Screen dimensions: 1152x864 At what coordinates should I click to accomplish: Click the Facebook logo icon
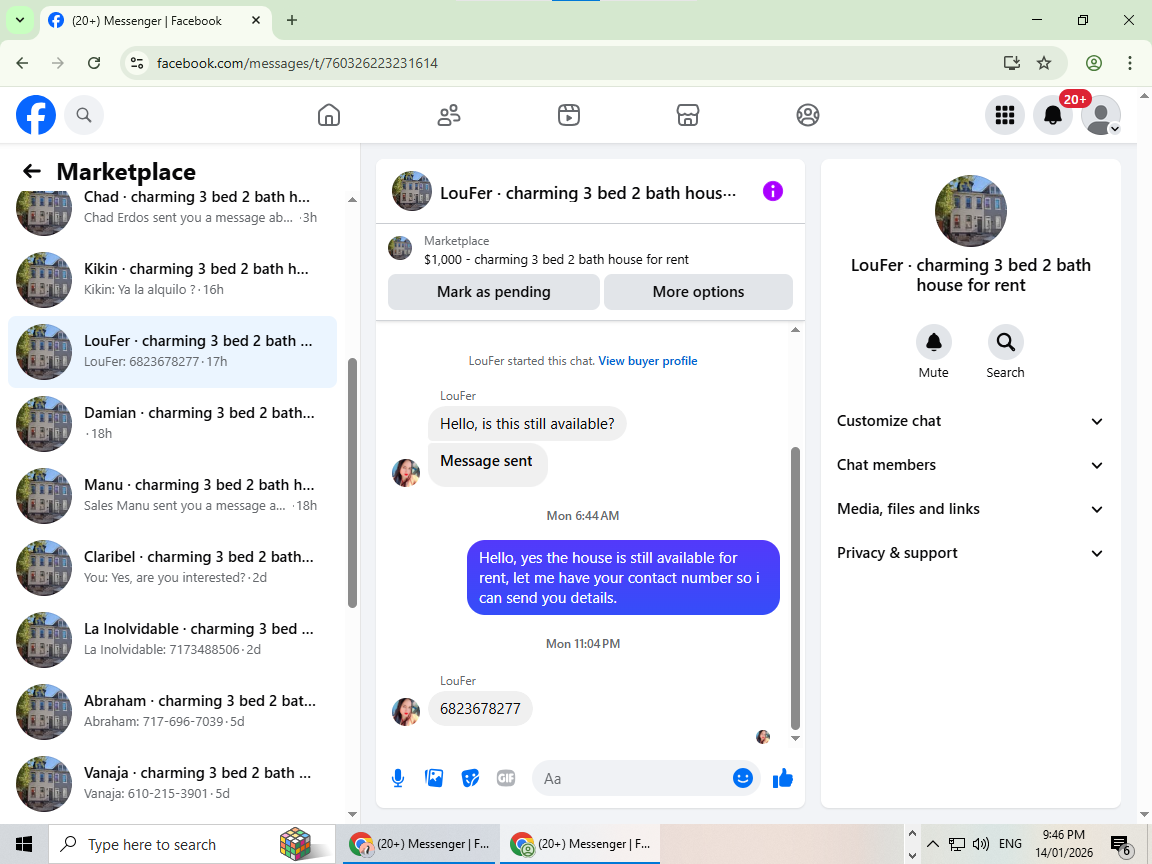click(36, 115)
